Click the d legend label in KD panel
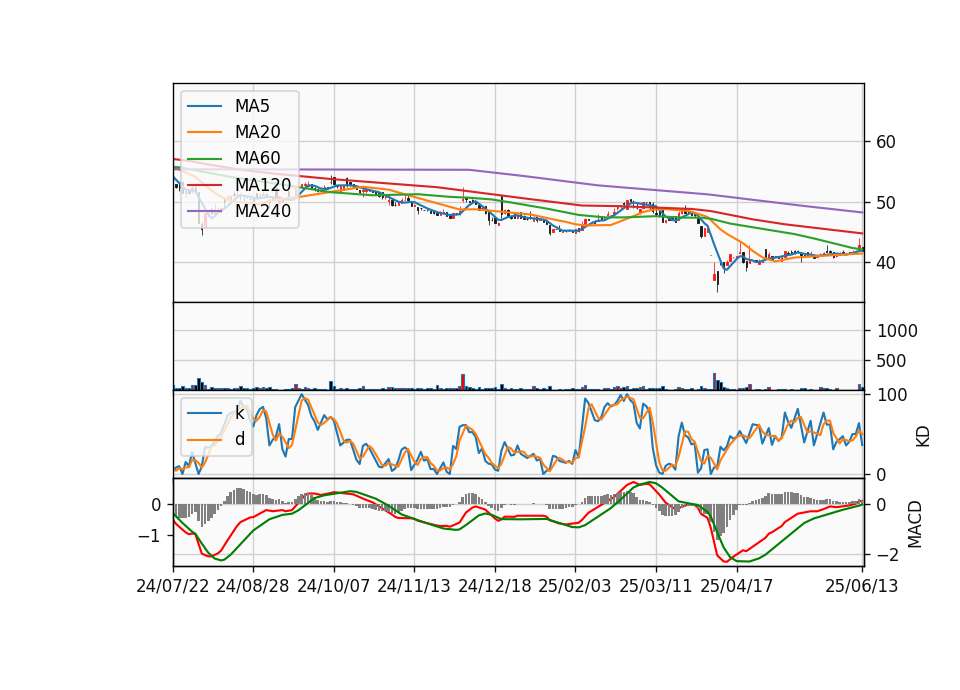 click(x=240, y=439)
